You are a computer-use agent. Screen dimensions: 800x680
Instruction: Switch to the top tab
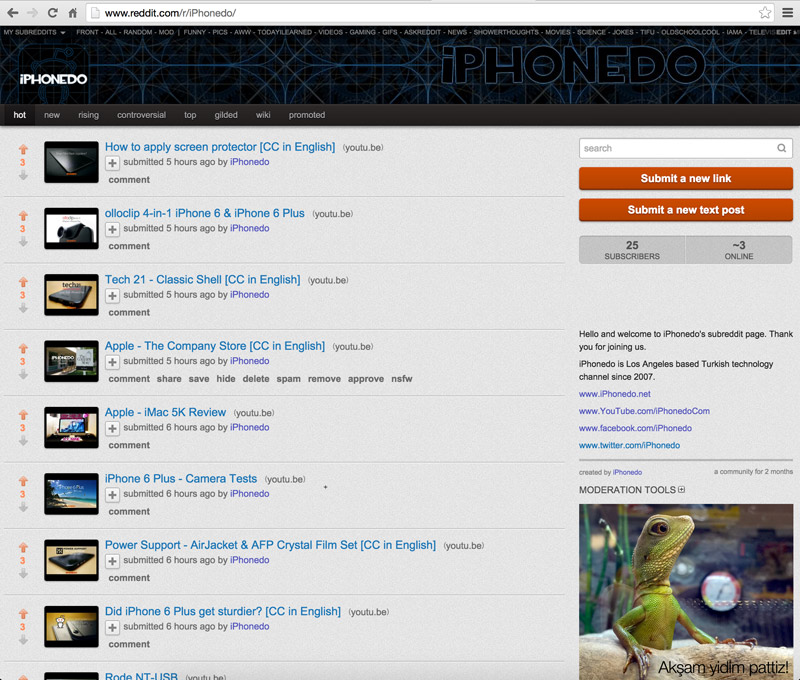190,115
